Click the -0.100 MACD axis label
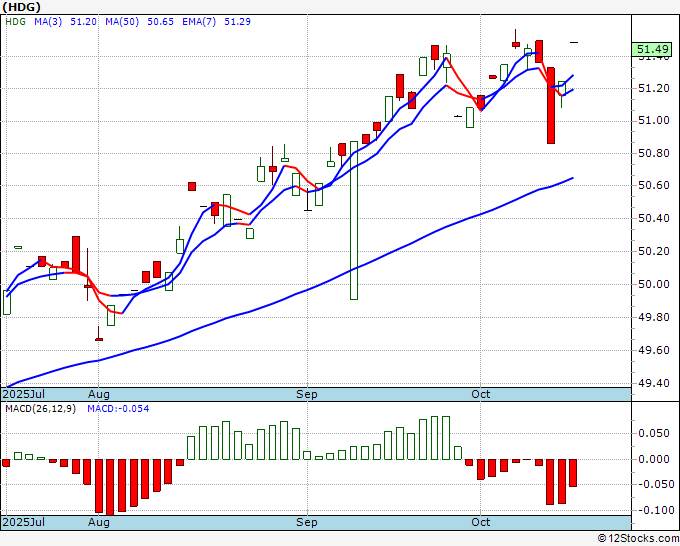This screenshot has width=680, height=546. pos(654,510)
